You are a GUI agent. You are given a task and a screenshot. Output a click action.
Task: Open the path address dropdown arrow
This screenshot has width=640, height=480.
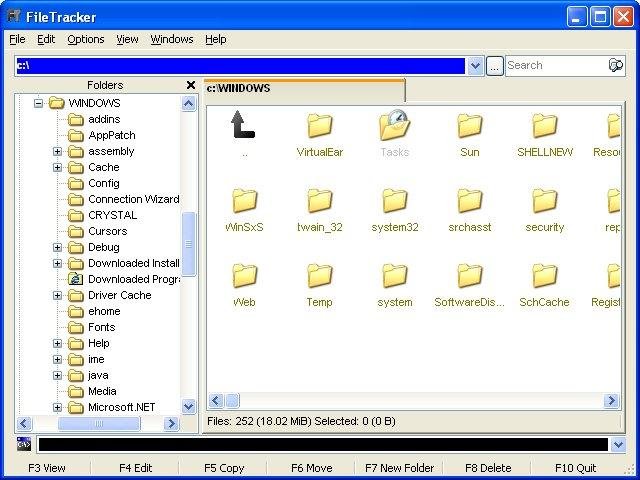point(475,65)
